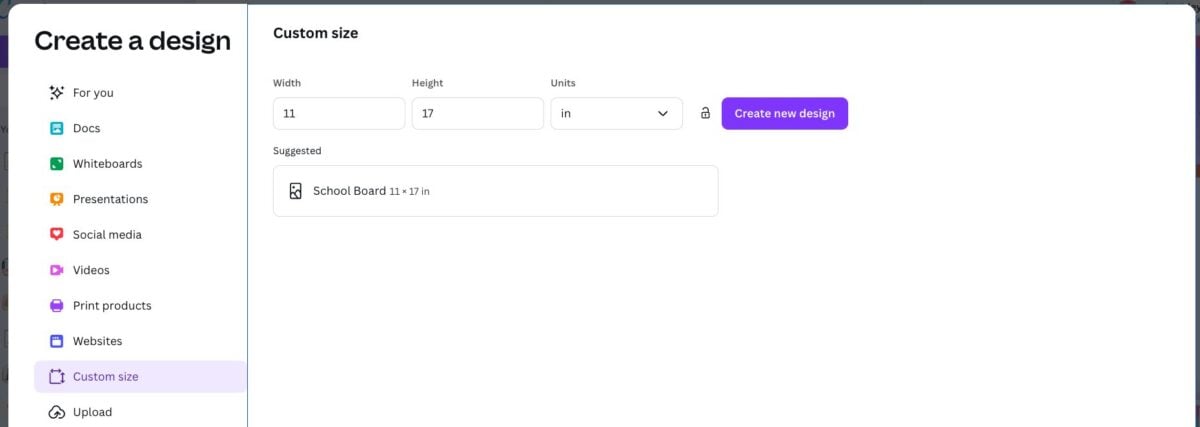Go to Print products category
The height and width of the screenshot is (427, 1200).
click(x=112, y=306)
